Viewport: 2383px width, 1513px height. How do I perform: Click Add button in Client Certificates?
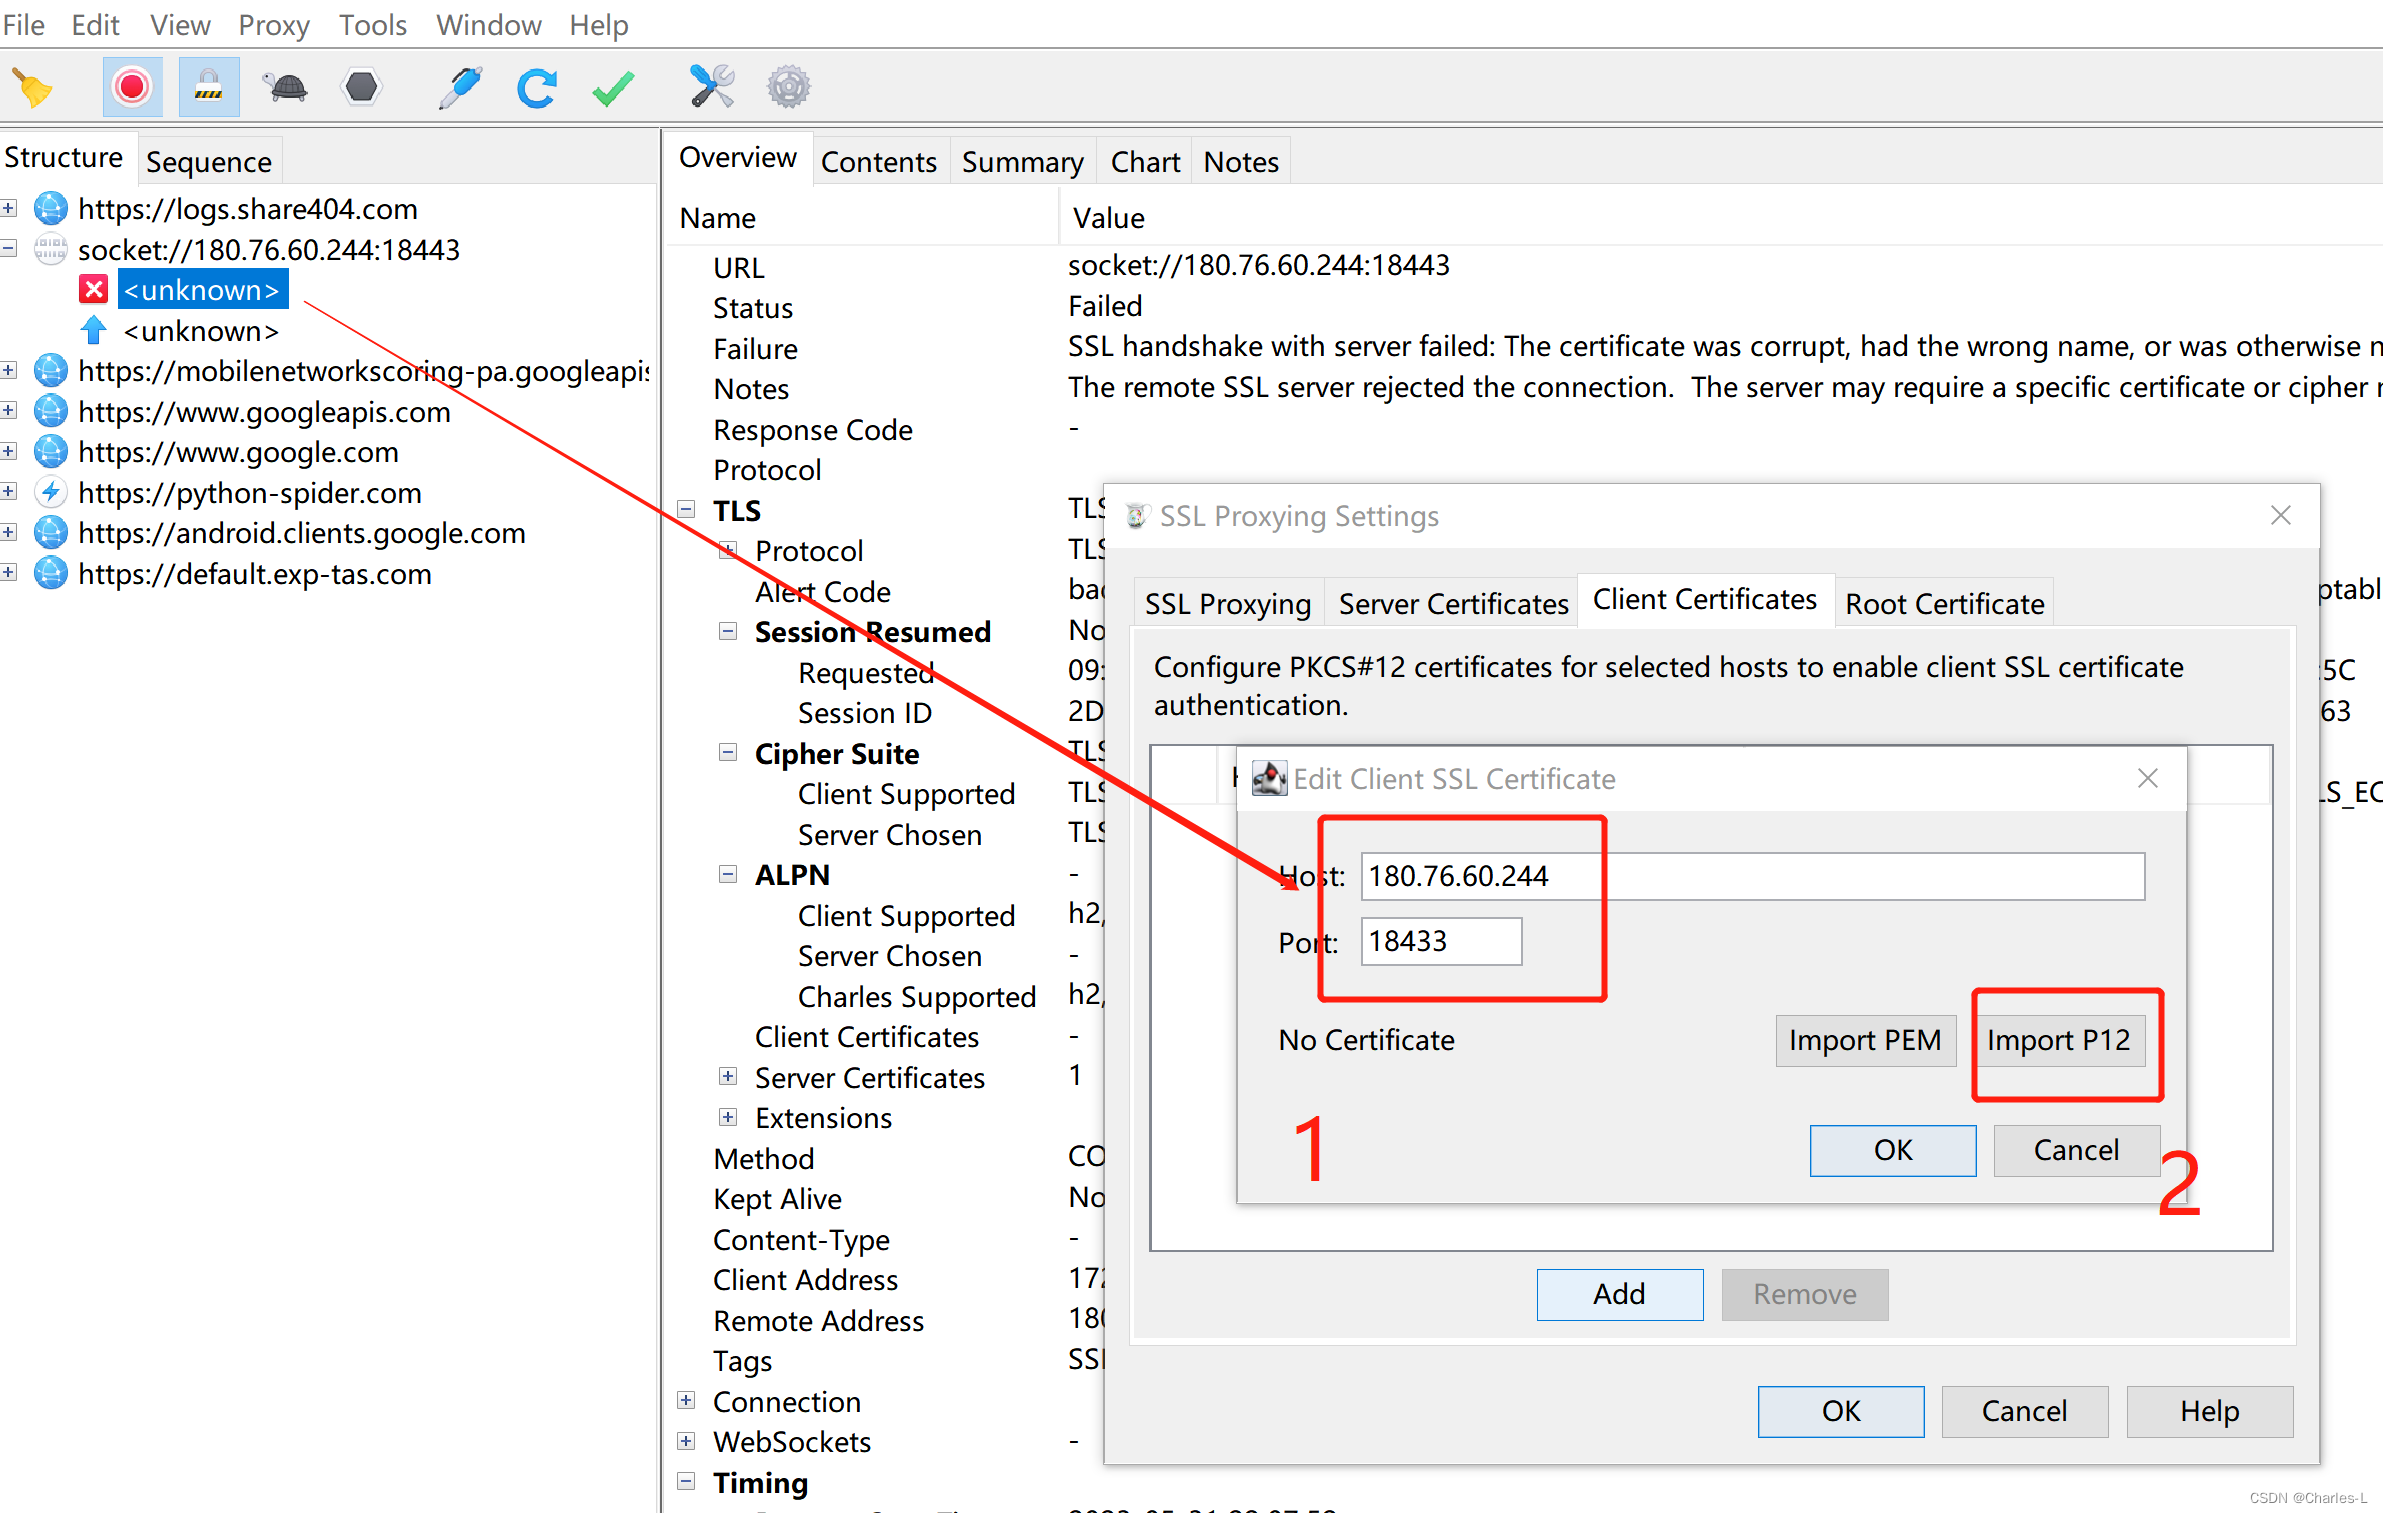pos(1620,1295)
